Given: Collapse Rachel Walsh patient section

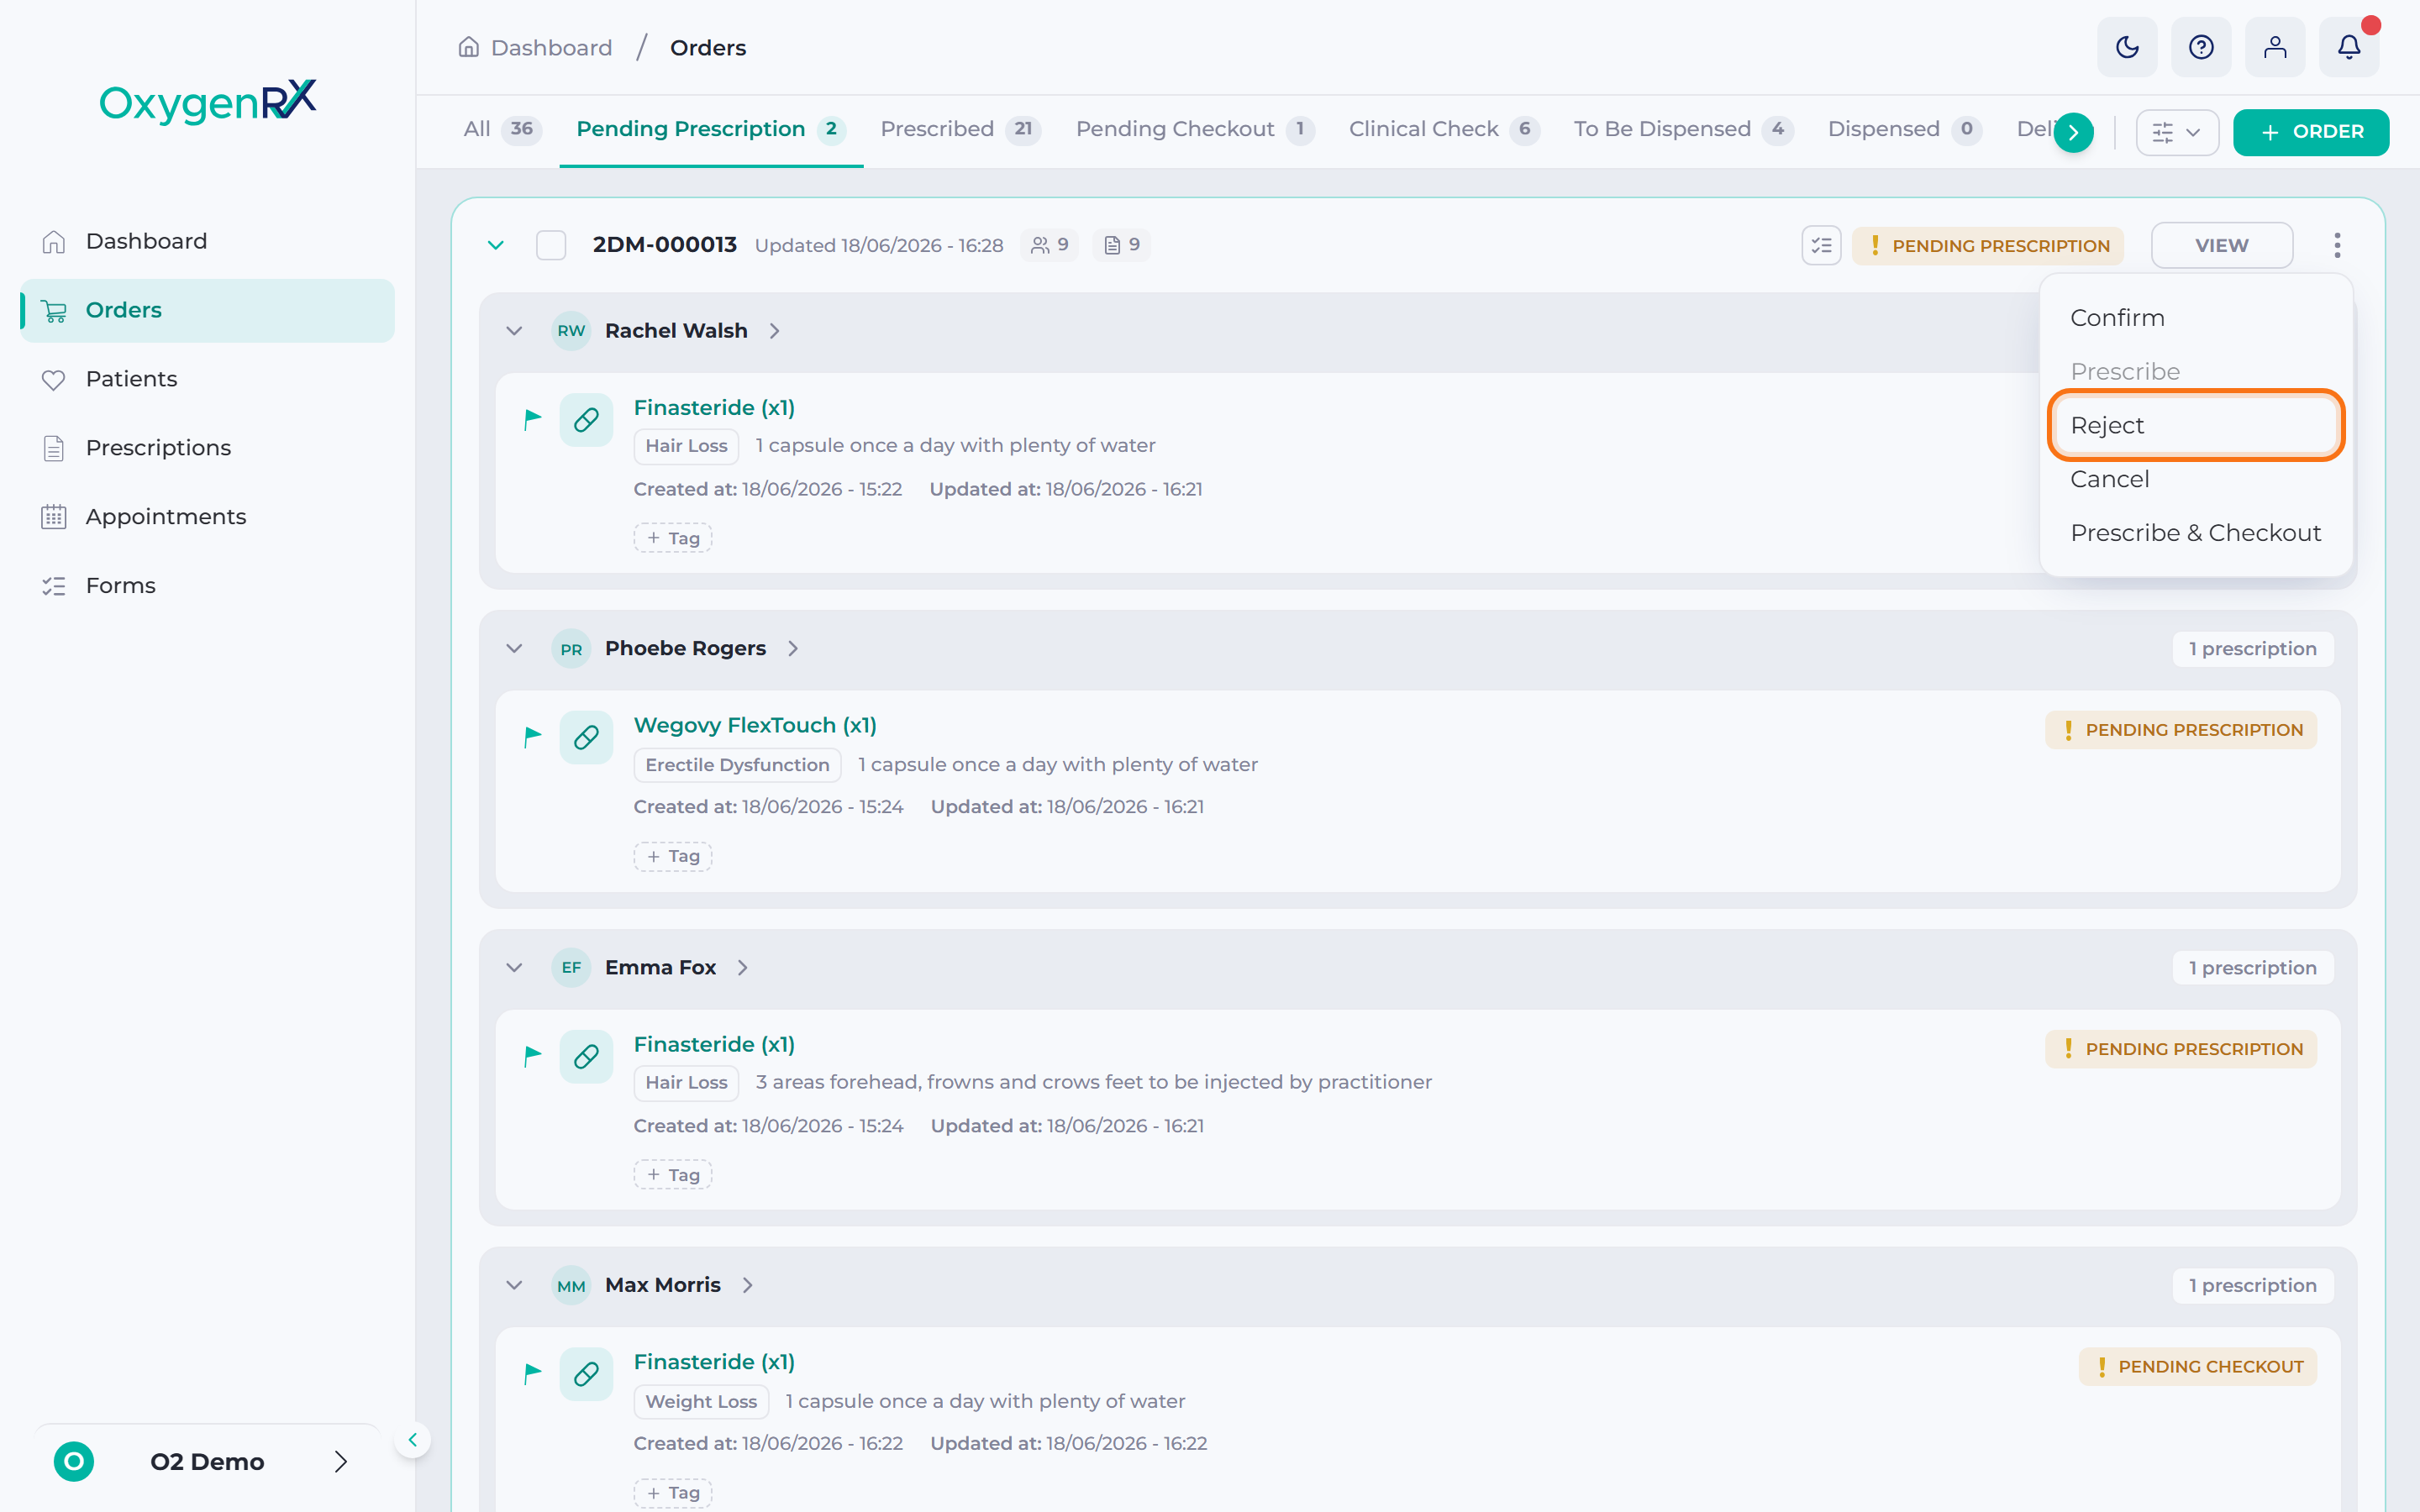Looking at the screenshot, I should pos(514,331).
